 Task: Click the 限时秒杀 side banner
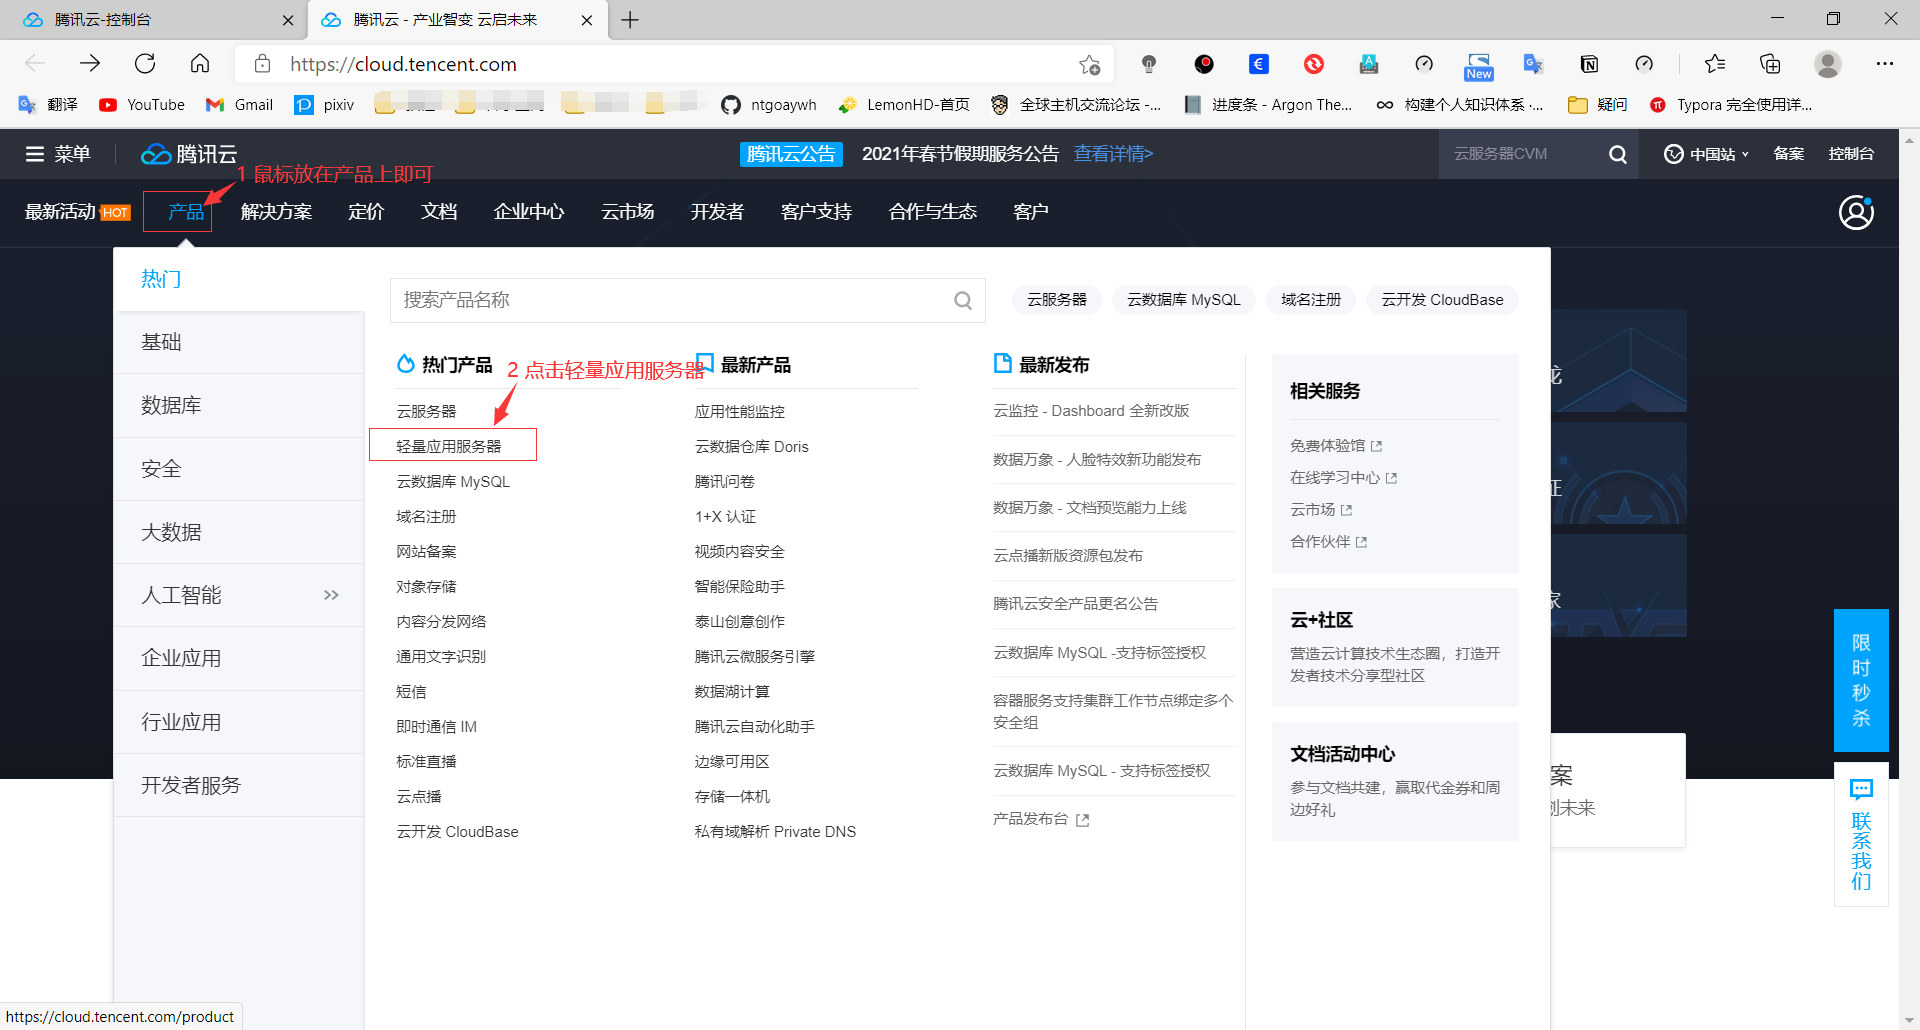(x=1861, y=680)
